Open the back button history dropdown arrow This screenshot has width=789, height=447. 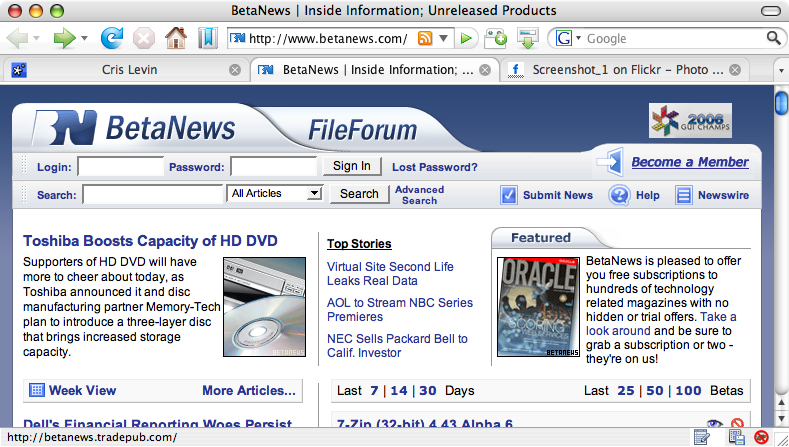click(x=36, y=38)
